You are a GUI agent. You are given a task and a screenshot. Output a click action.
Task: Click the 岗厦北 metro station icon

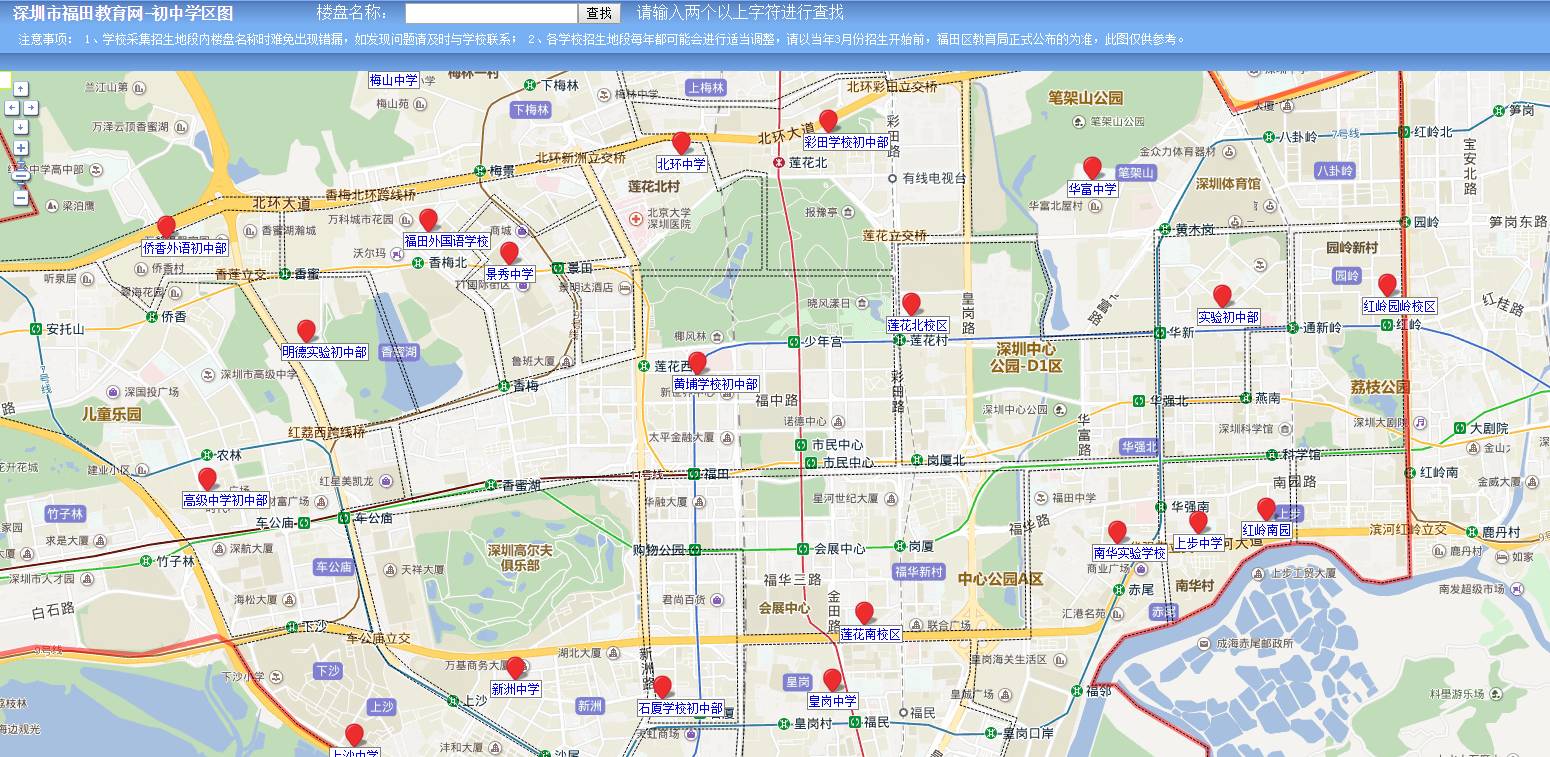pos(916,460)
